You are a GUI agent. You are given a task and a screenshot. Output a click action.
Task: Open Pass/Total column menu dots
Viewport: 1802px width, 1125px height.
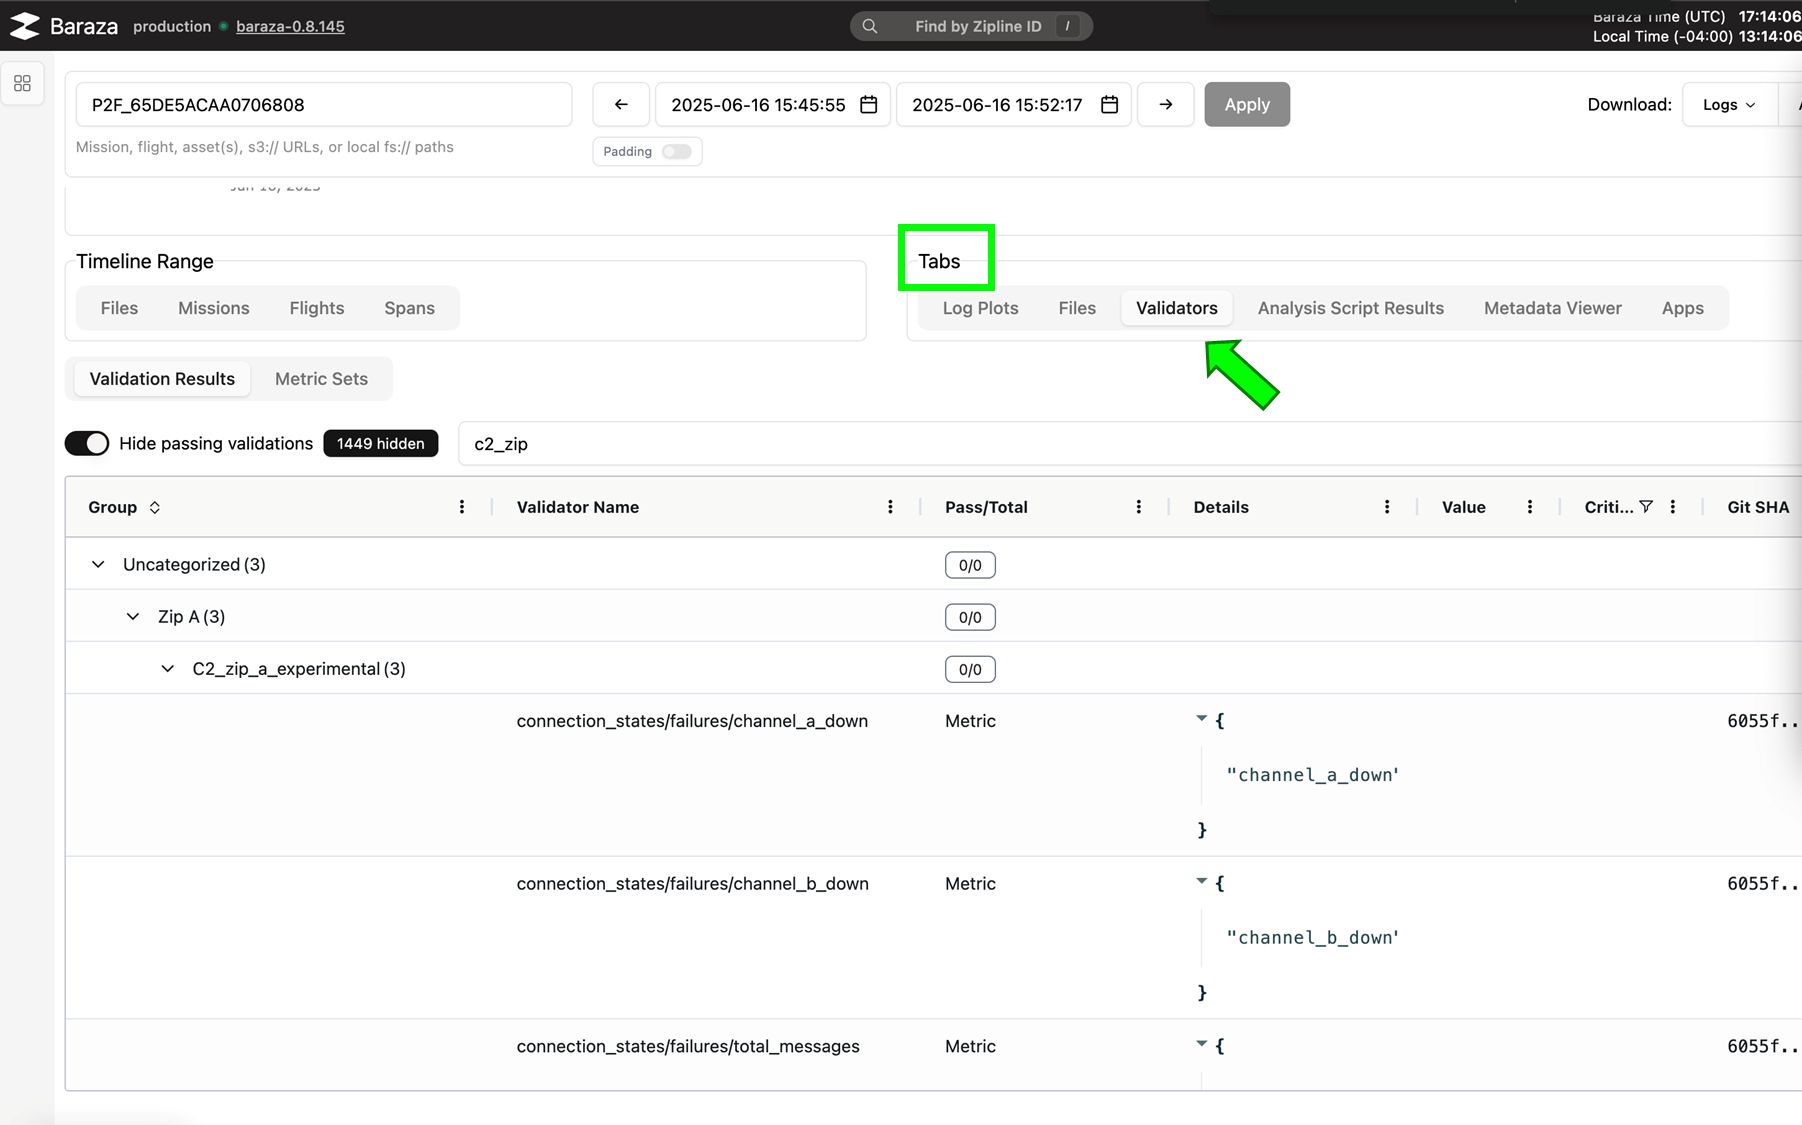[x=1138, y=507]
